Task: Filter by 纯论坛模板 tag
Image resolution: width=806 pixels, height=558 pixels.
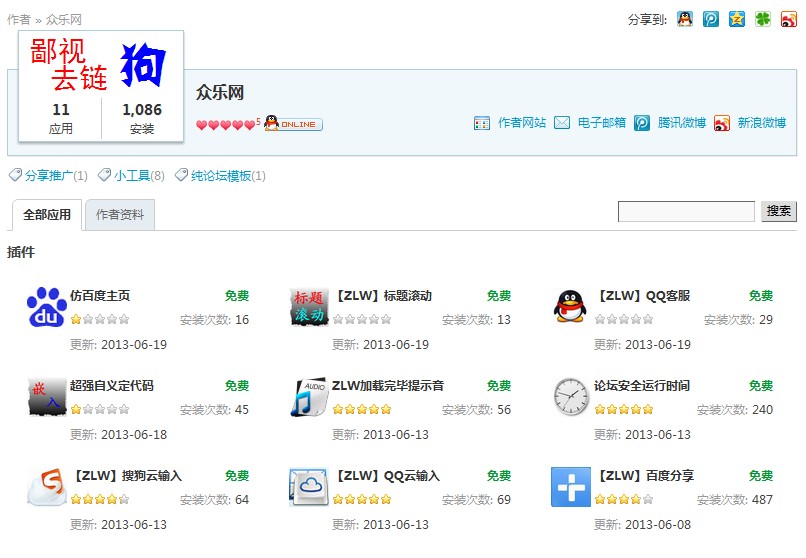Action: point(221,176)
